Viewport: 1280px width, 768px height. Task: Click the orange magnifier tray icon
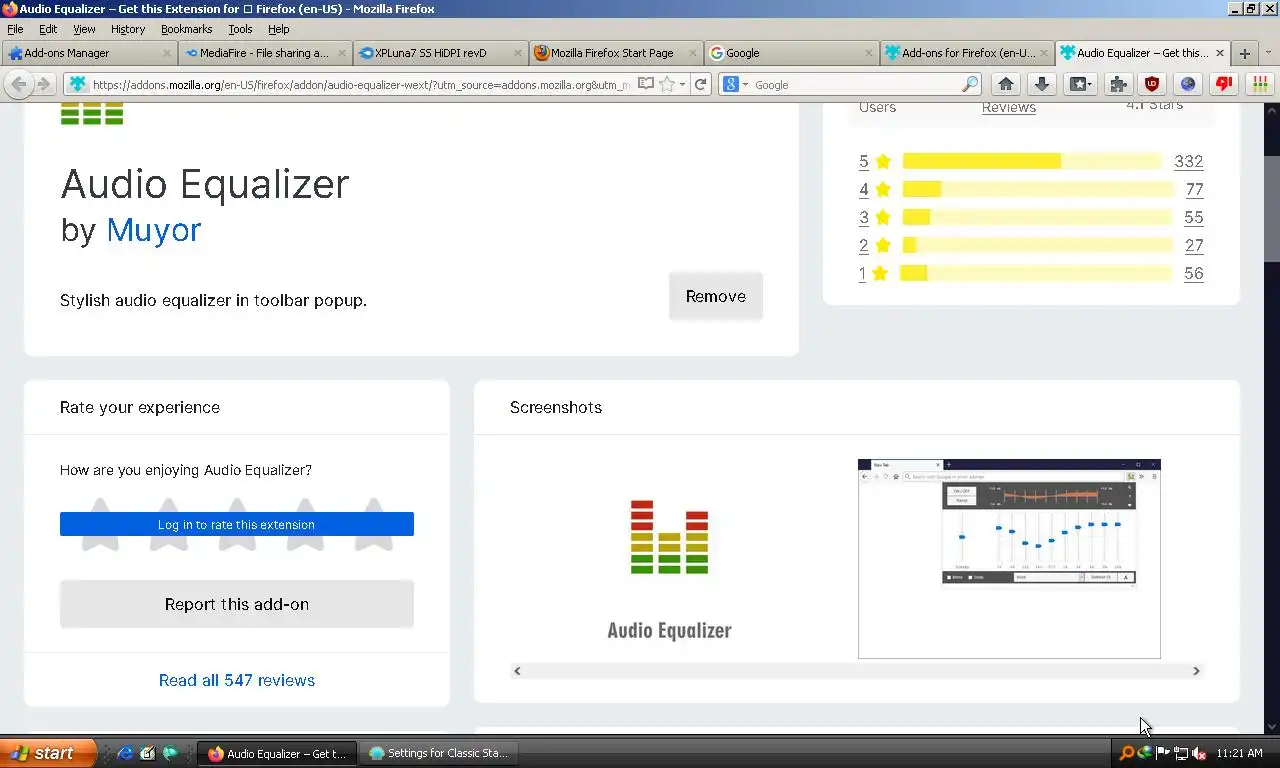tap(1127, 753)
